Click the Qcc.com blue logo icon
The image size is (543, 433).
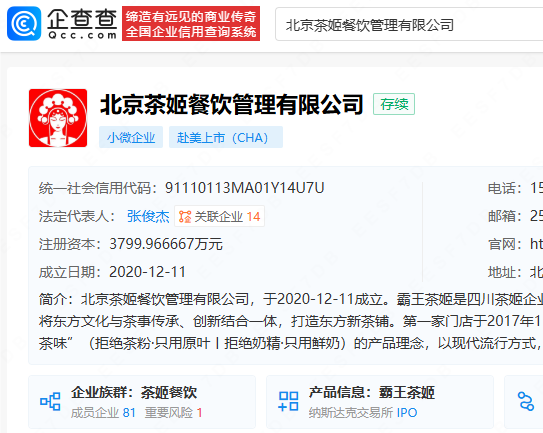pyautogui.click(x=24, y=24)
